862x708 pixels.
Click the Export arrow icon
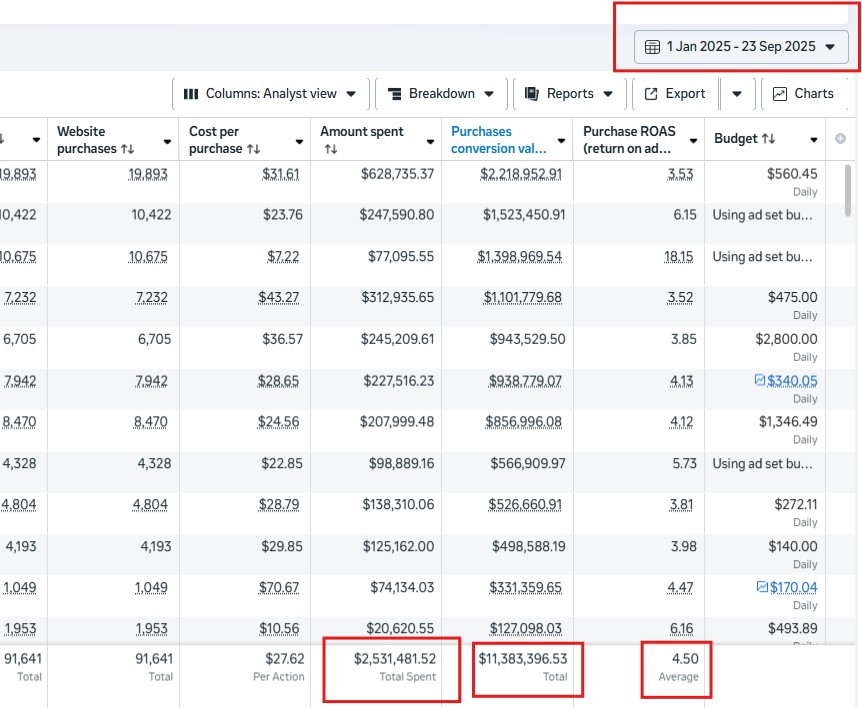coord(651,94)
